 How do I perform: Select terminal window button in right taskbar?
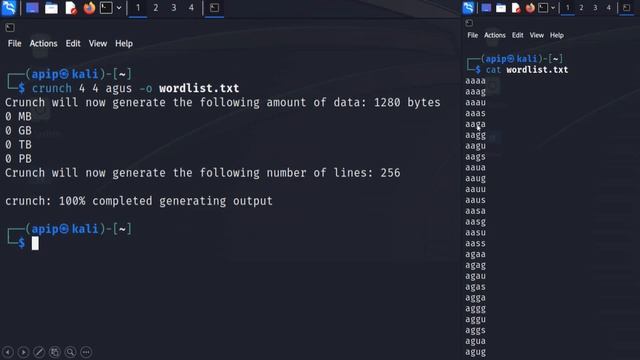tap(627, 8)
